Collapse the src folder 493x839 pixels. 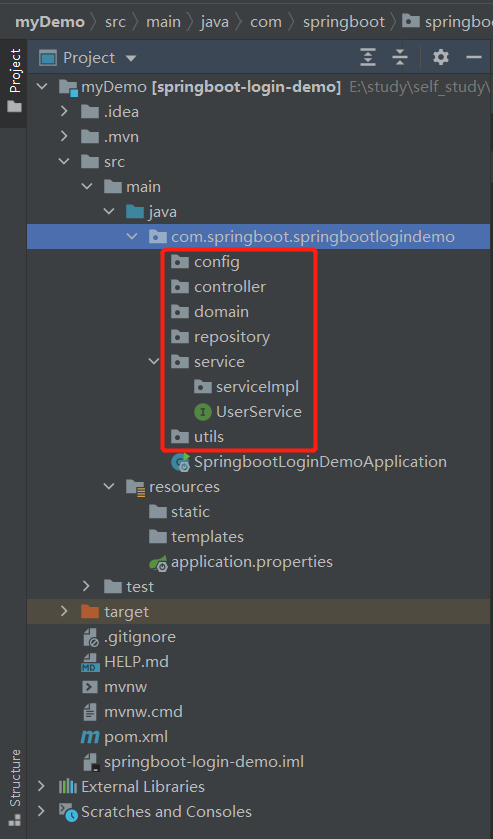pos(64,162)
